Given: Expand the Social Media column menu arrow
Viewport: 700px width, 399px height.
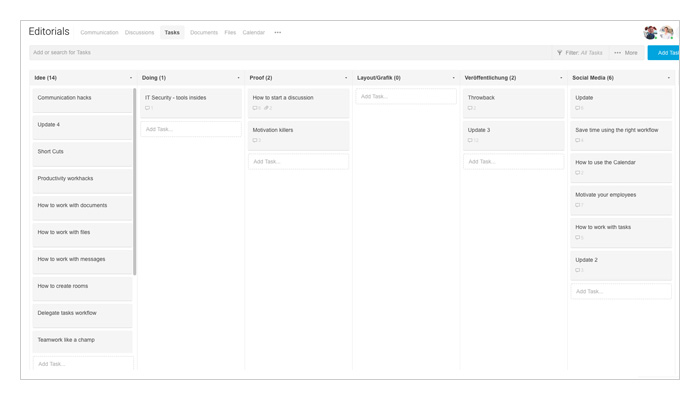Looking at the screenshot, I should pyautogui.click(x=669, y=78).
